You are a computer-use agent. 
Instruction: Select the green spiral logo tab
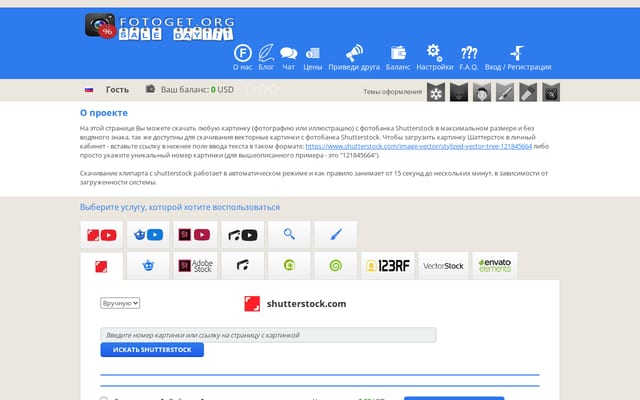click(x=336, y=266)
